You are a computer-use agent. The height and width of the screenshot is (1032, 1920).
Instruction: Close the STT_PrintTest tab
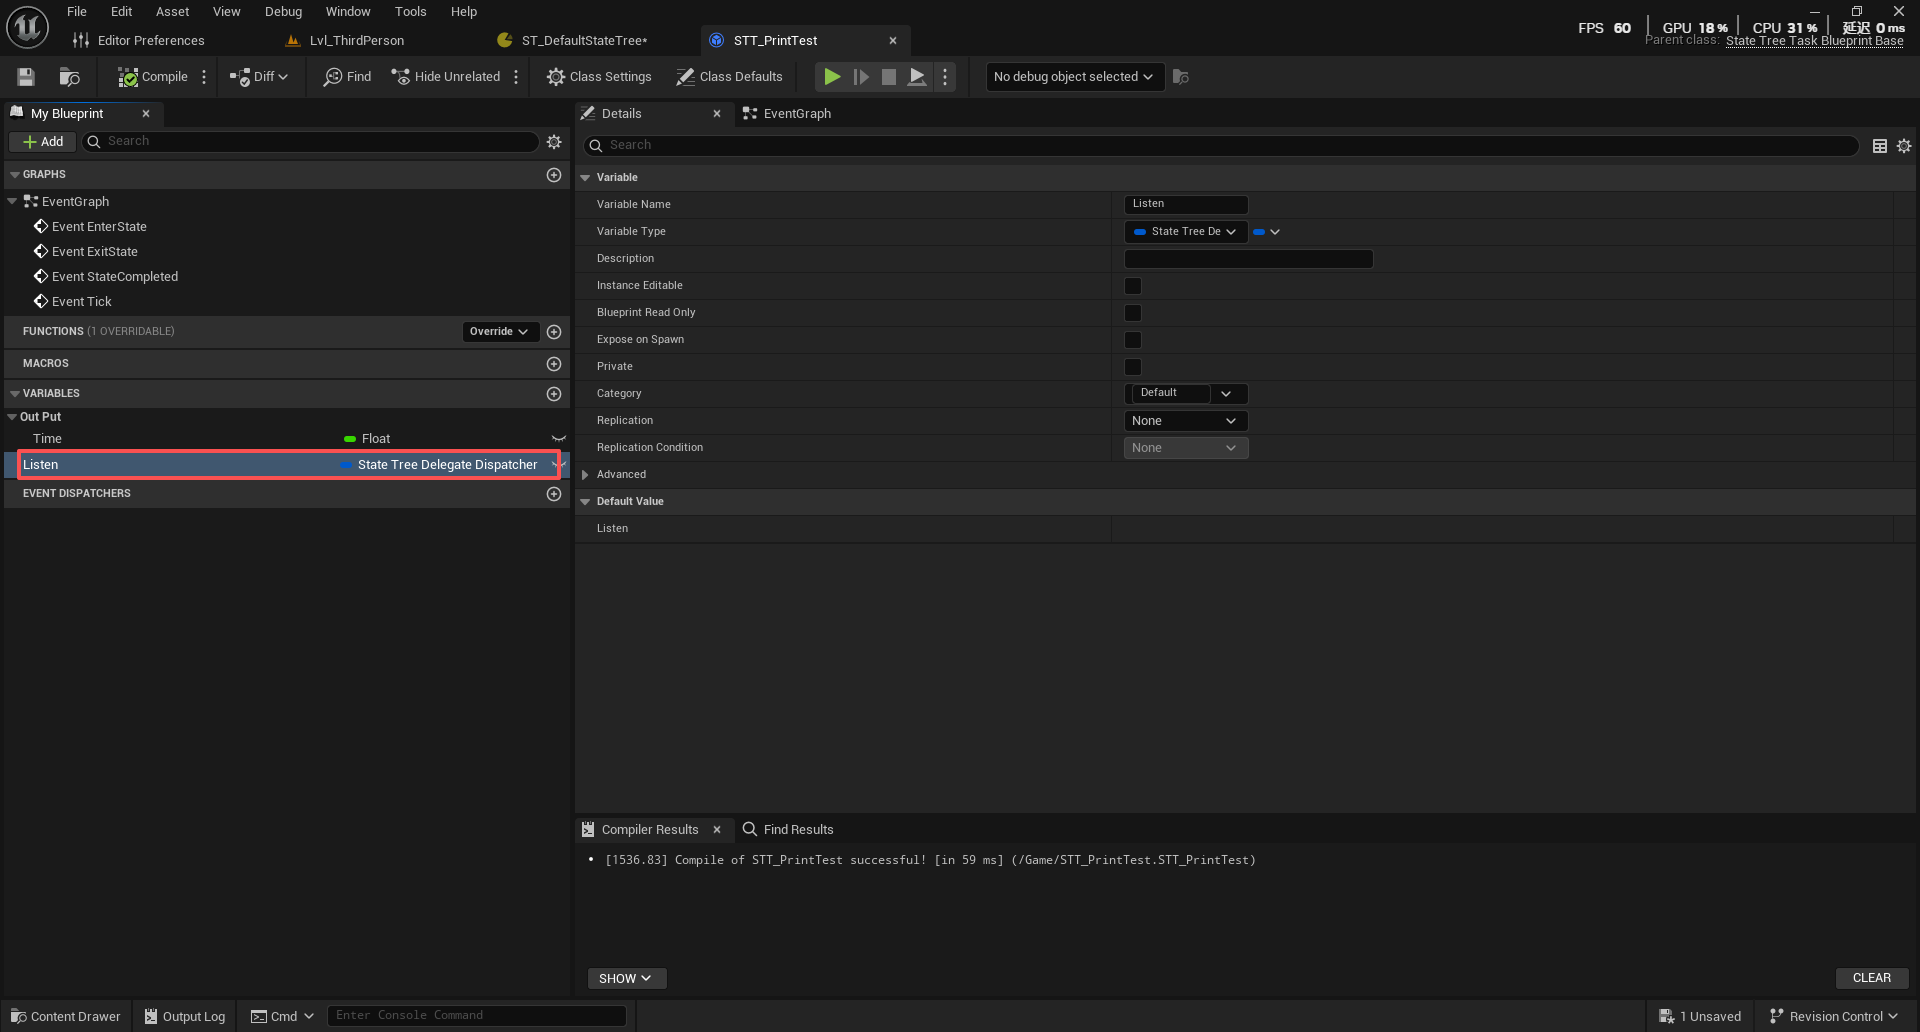(x=893, y=41)
